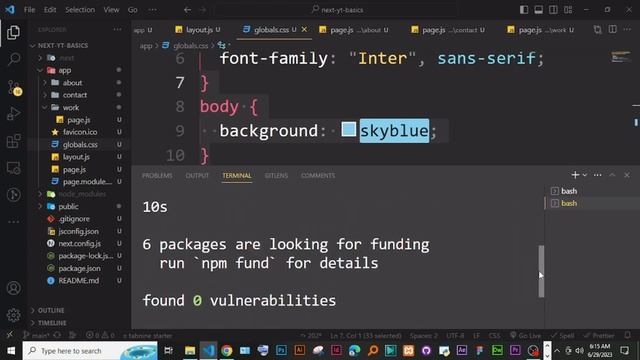Open globals.css in the file tree
Viewport: 640px width, 360px height.
pyautogui.click(x=80, y=144)
